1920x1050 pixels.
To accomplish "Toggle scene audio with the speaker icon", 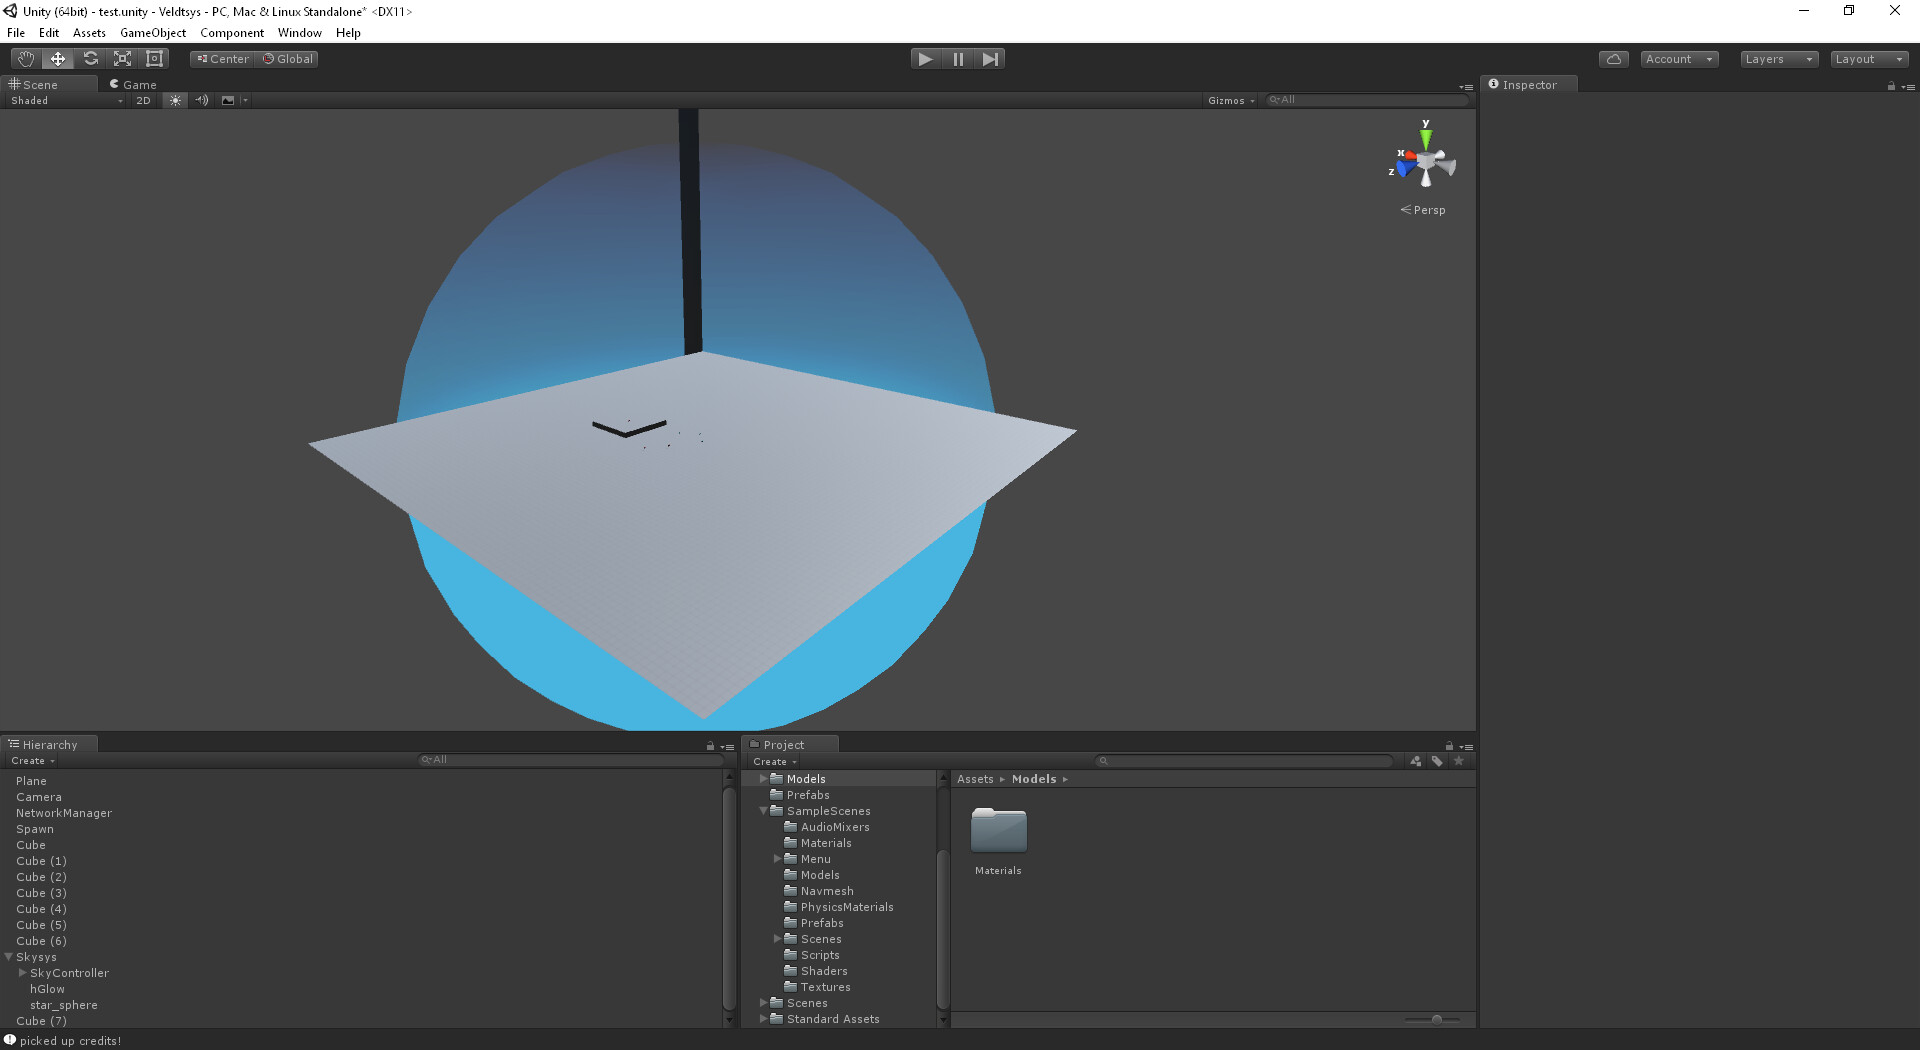I will click(201, 100).
